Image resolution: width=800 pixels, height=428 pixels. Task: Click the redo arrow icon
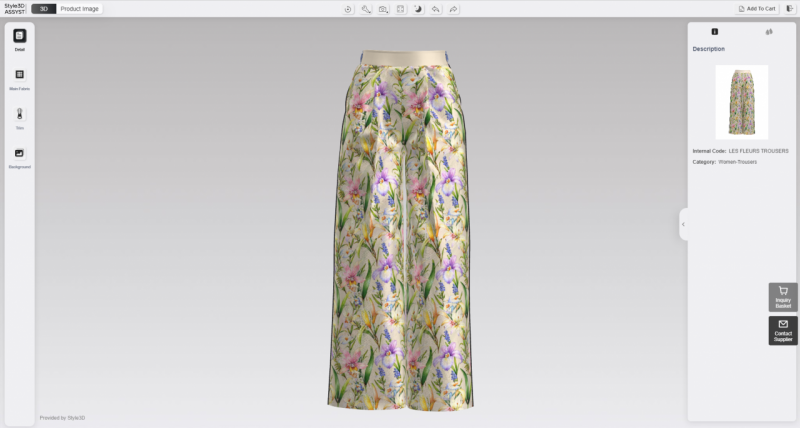(453, 8)
